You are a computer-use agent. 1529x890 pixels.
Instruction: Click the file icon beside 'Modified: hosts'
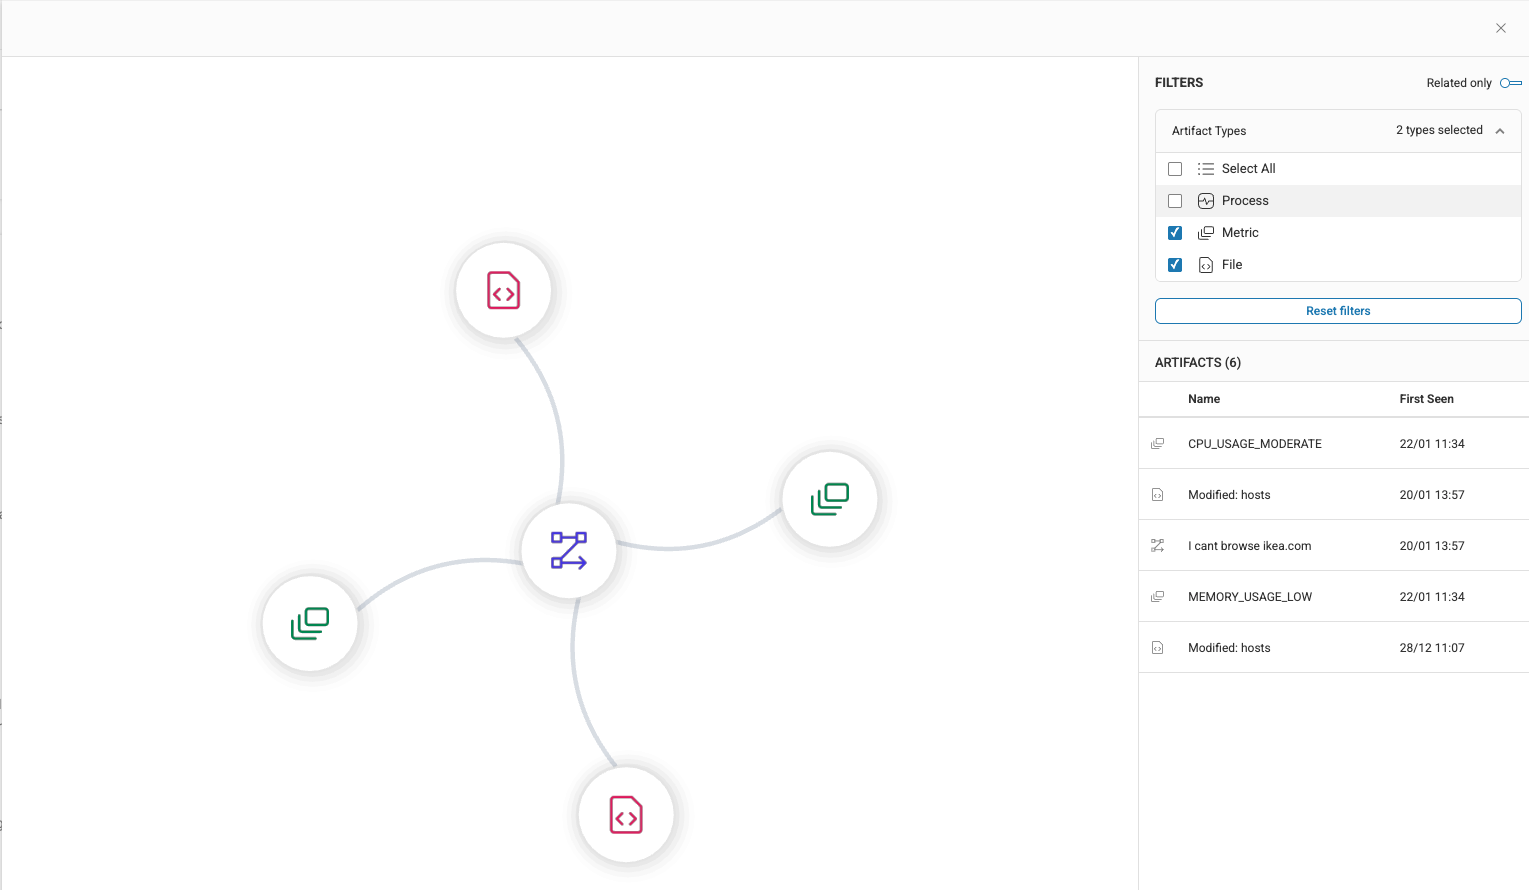point(1157,494)
